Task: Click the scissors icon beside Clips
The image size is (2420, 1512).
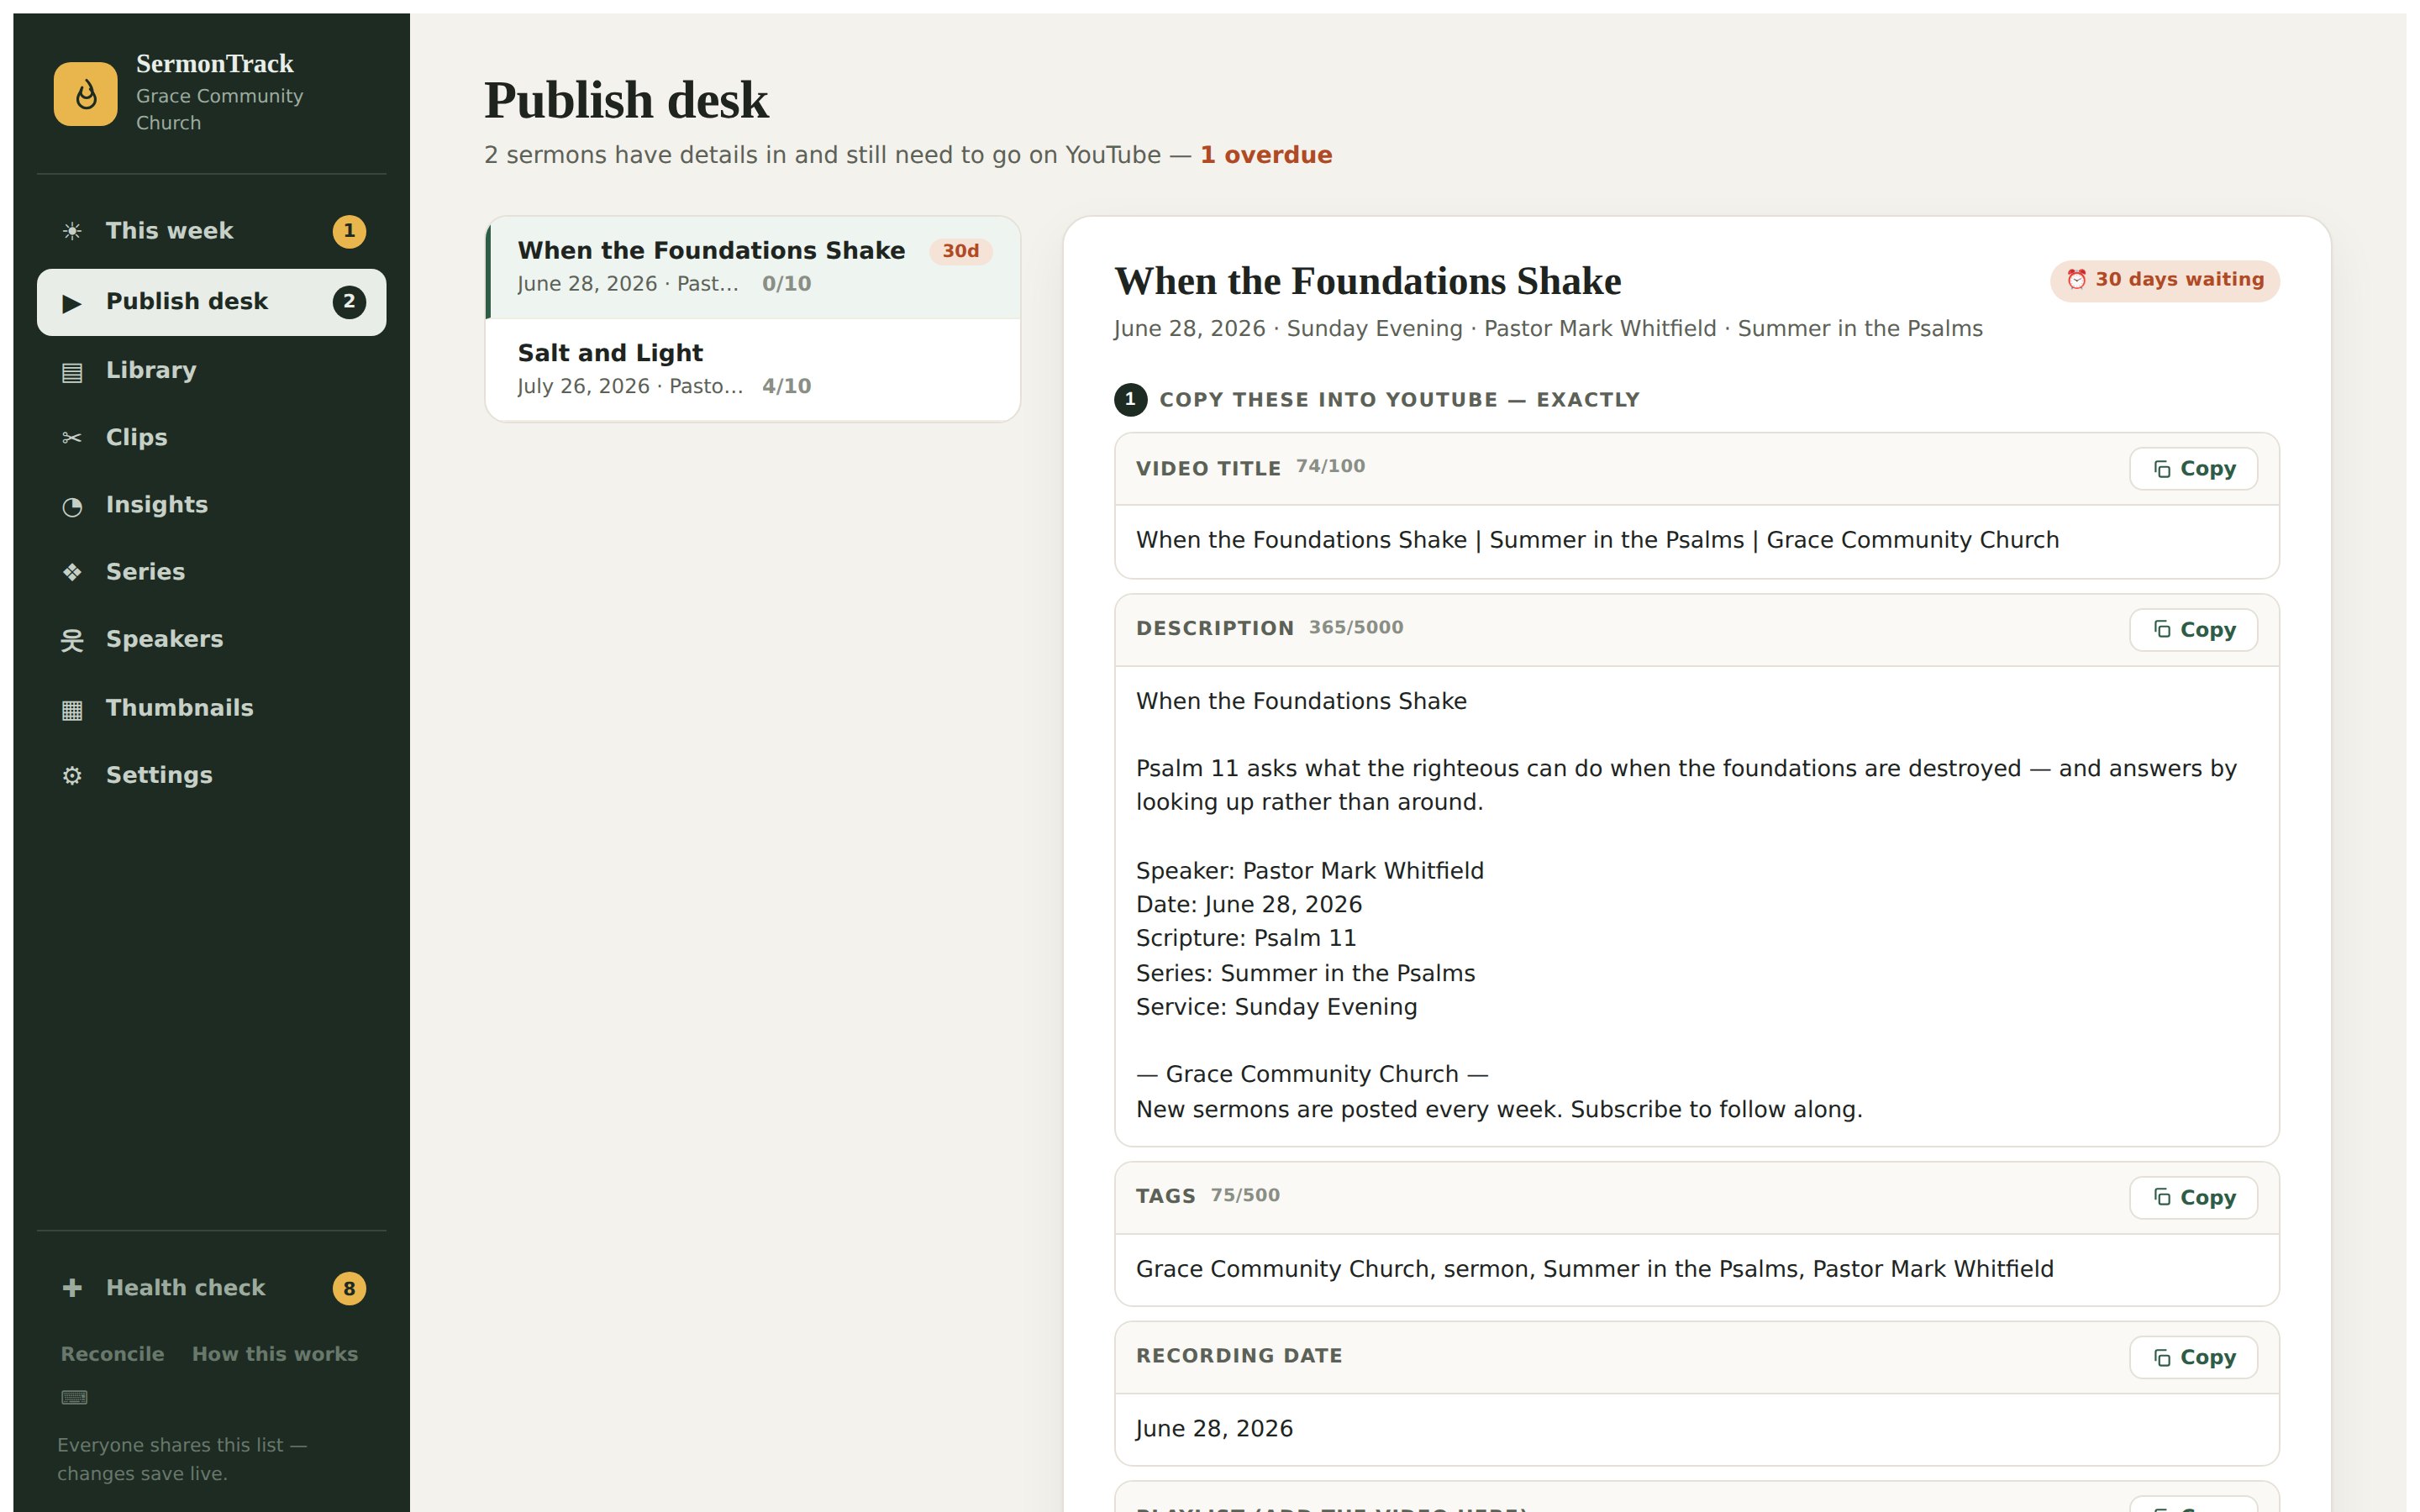Action: [72, 438]
